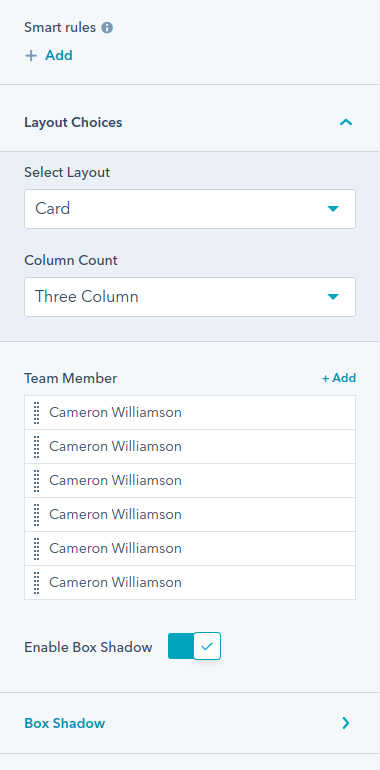
Task: Collapse the Layout Choices section chevron
Action: (x=346, y=122)
